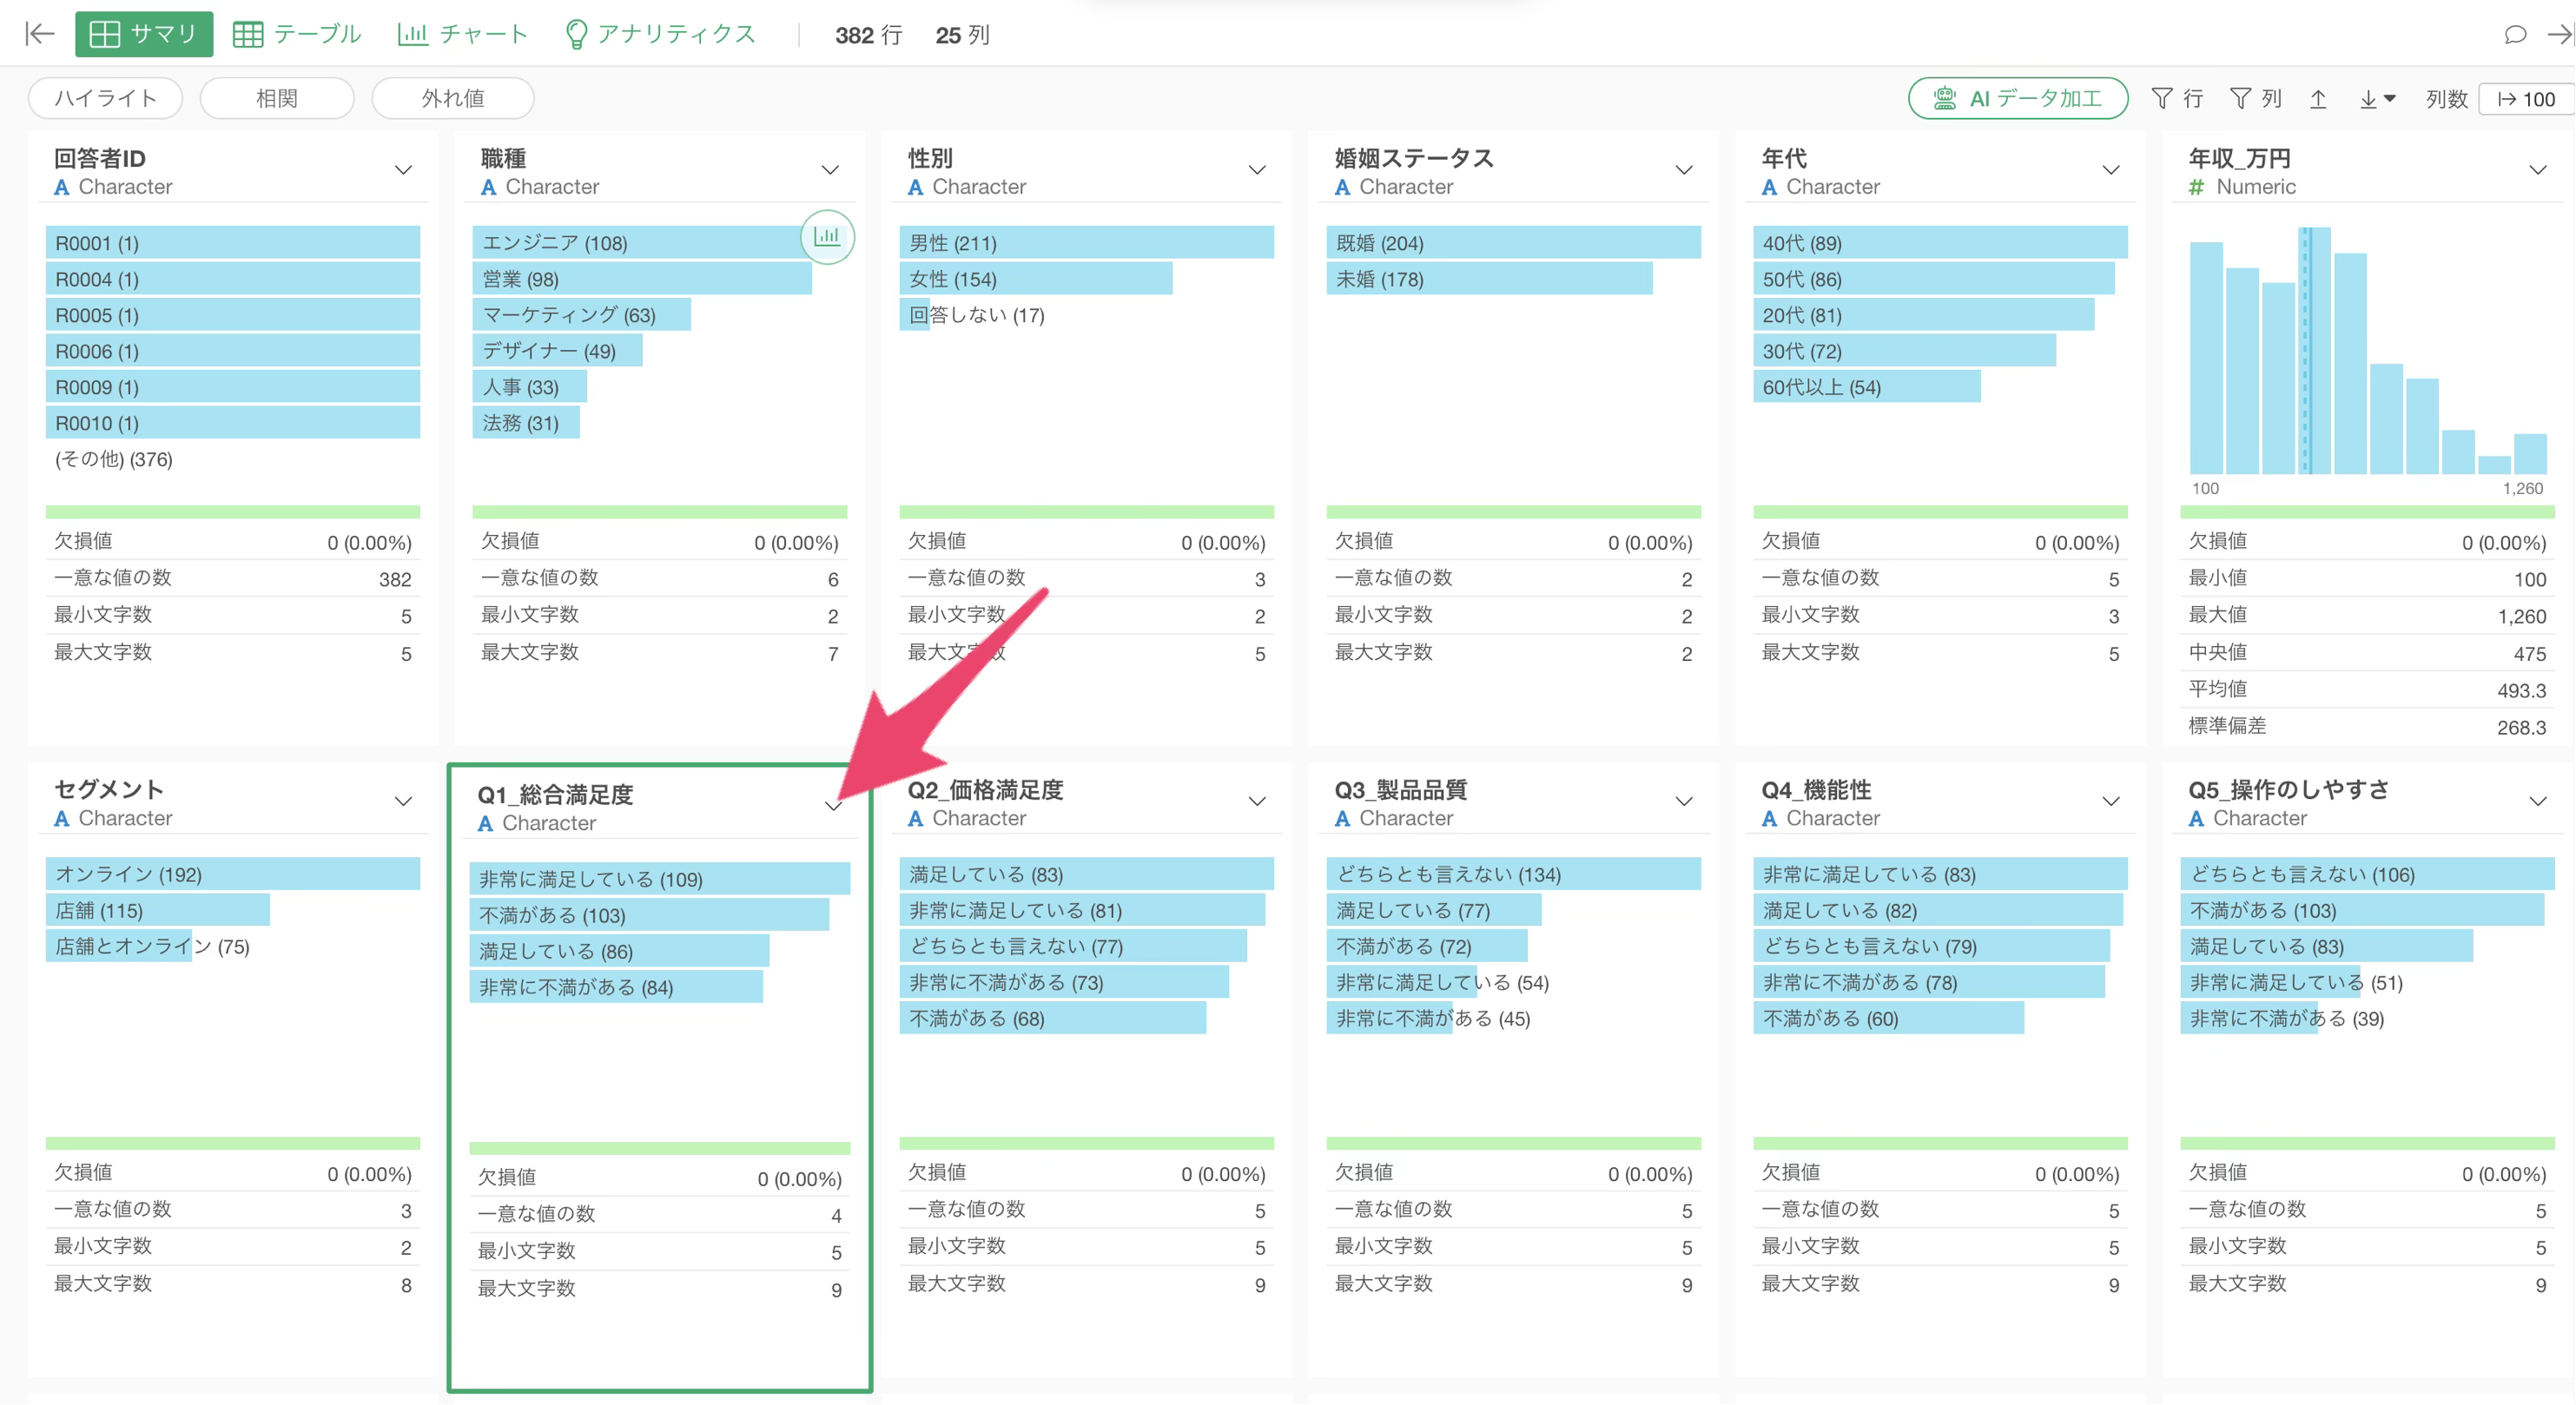The height and width of the screenshot is (1405, 2576).
Task: Open the 年収_万円 column menu chevron
Action: point(2537,170)
